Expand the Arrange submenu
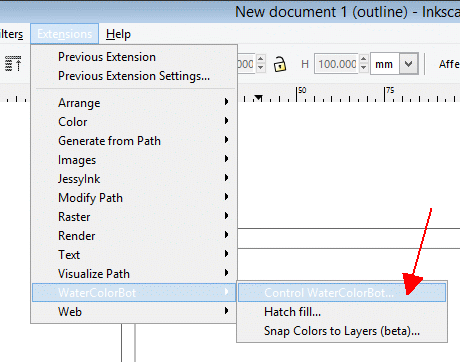Image resolution: width=460 pixels, height=362 pixels. click(134, 103)
